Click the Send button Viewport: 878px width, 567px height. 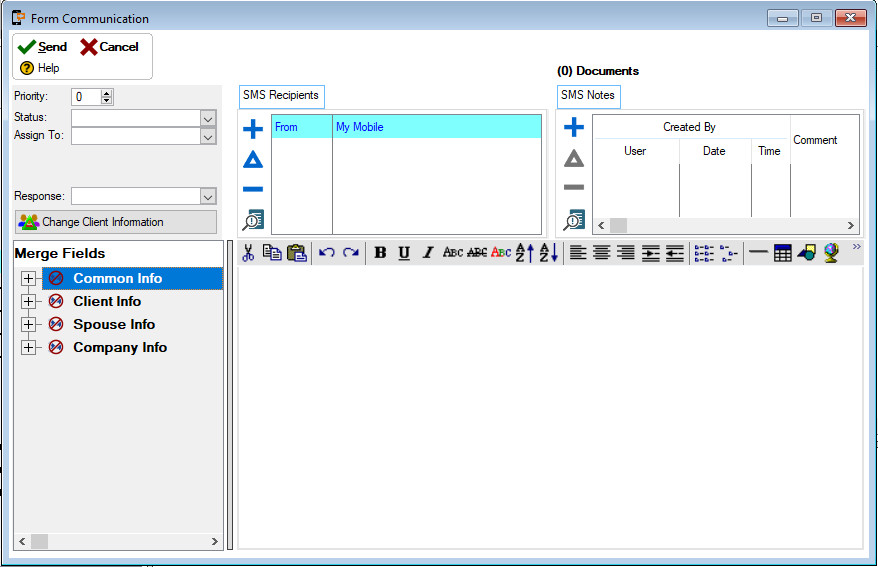pyautogui.click(x=43, y=47)
